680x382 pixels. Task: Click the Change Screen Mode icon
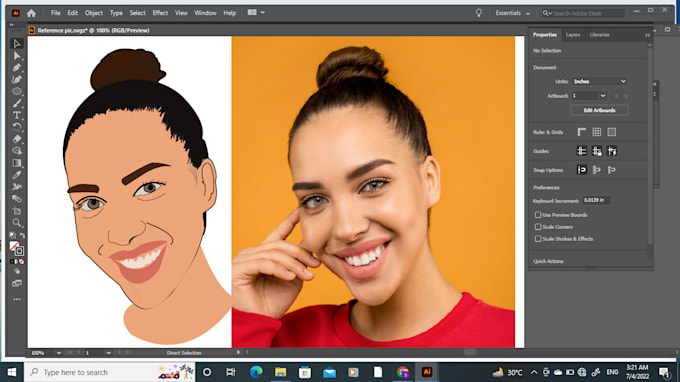(x=17, y=284)
